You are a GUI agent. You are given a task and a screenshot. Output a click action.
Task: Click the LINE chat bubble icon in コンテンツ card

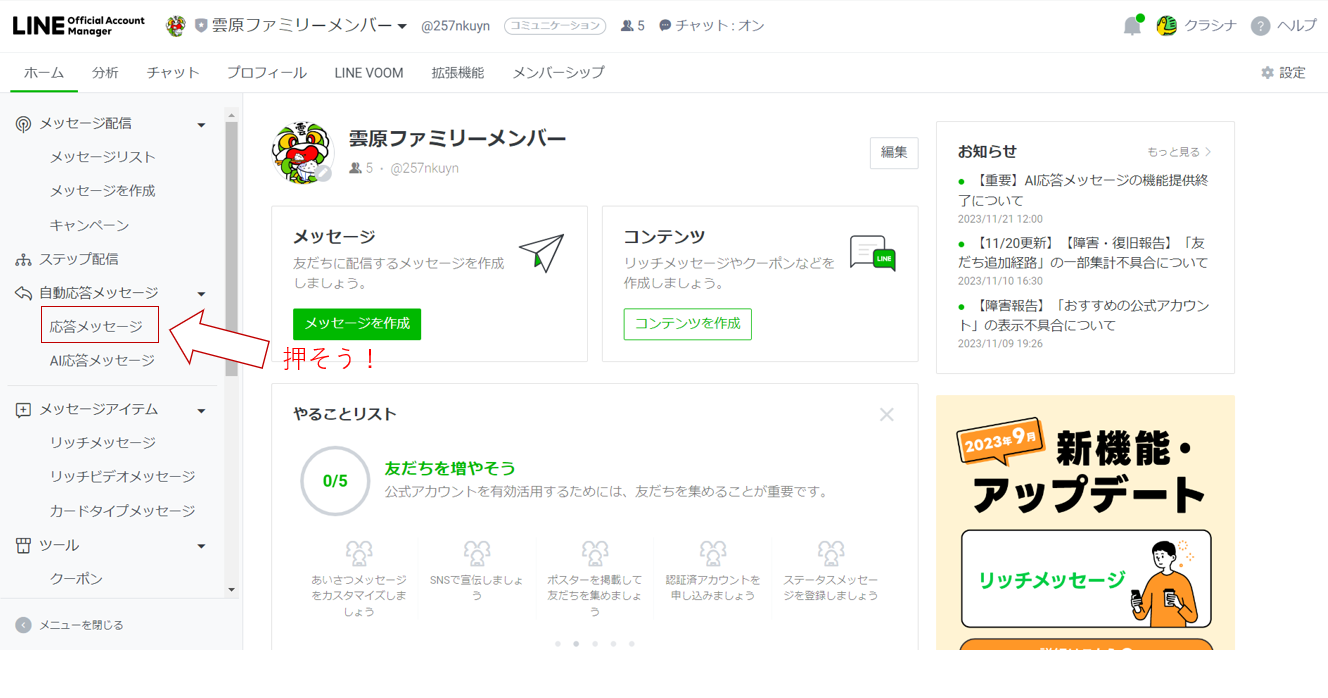[872, 253]
